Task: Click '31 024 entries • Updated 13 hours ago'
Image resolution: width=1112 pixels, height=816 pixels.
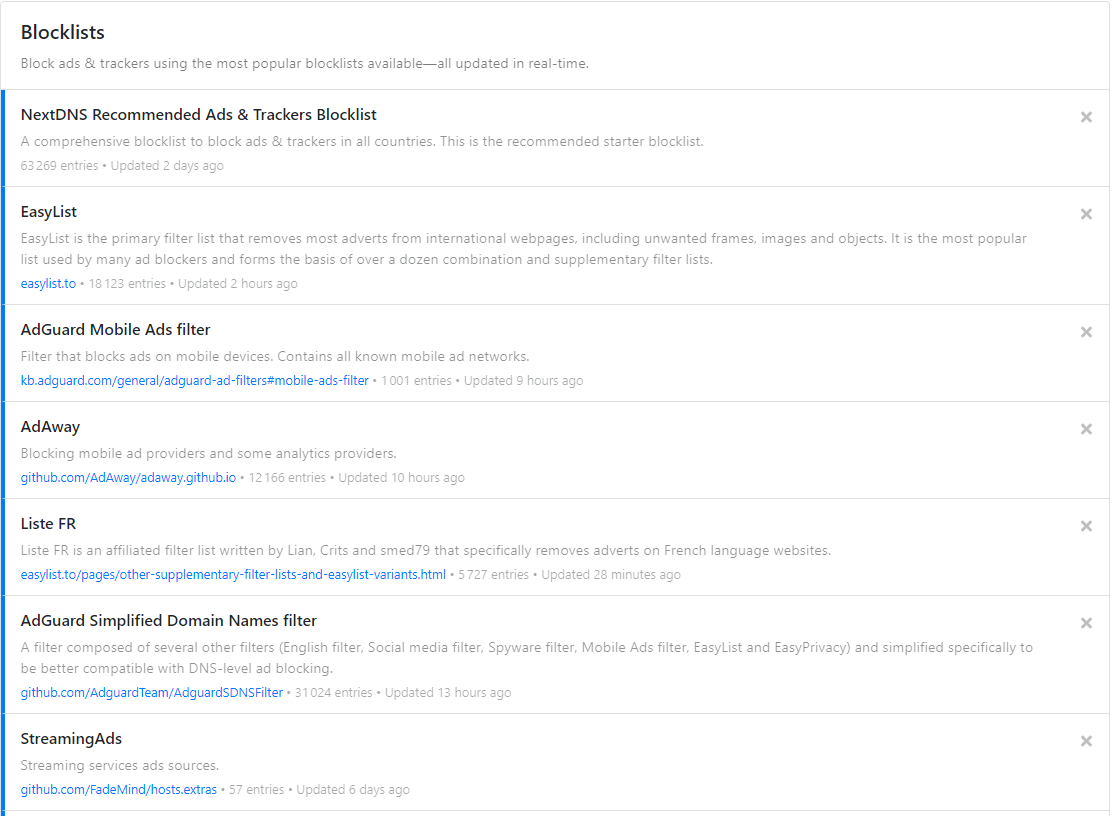Action: click(403, 693)
